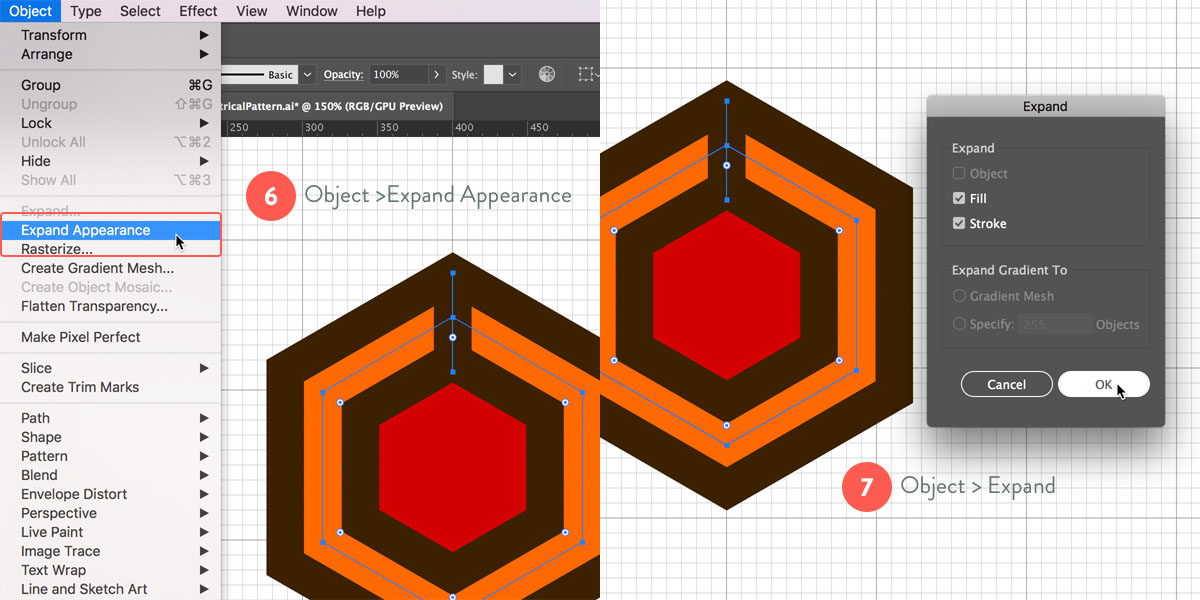
Task: Click the Opacity percentage input field
Action: point(397,75)
